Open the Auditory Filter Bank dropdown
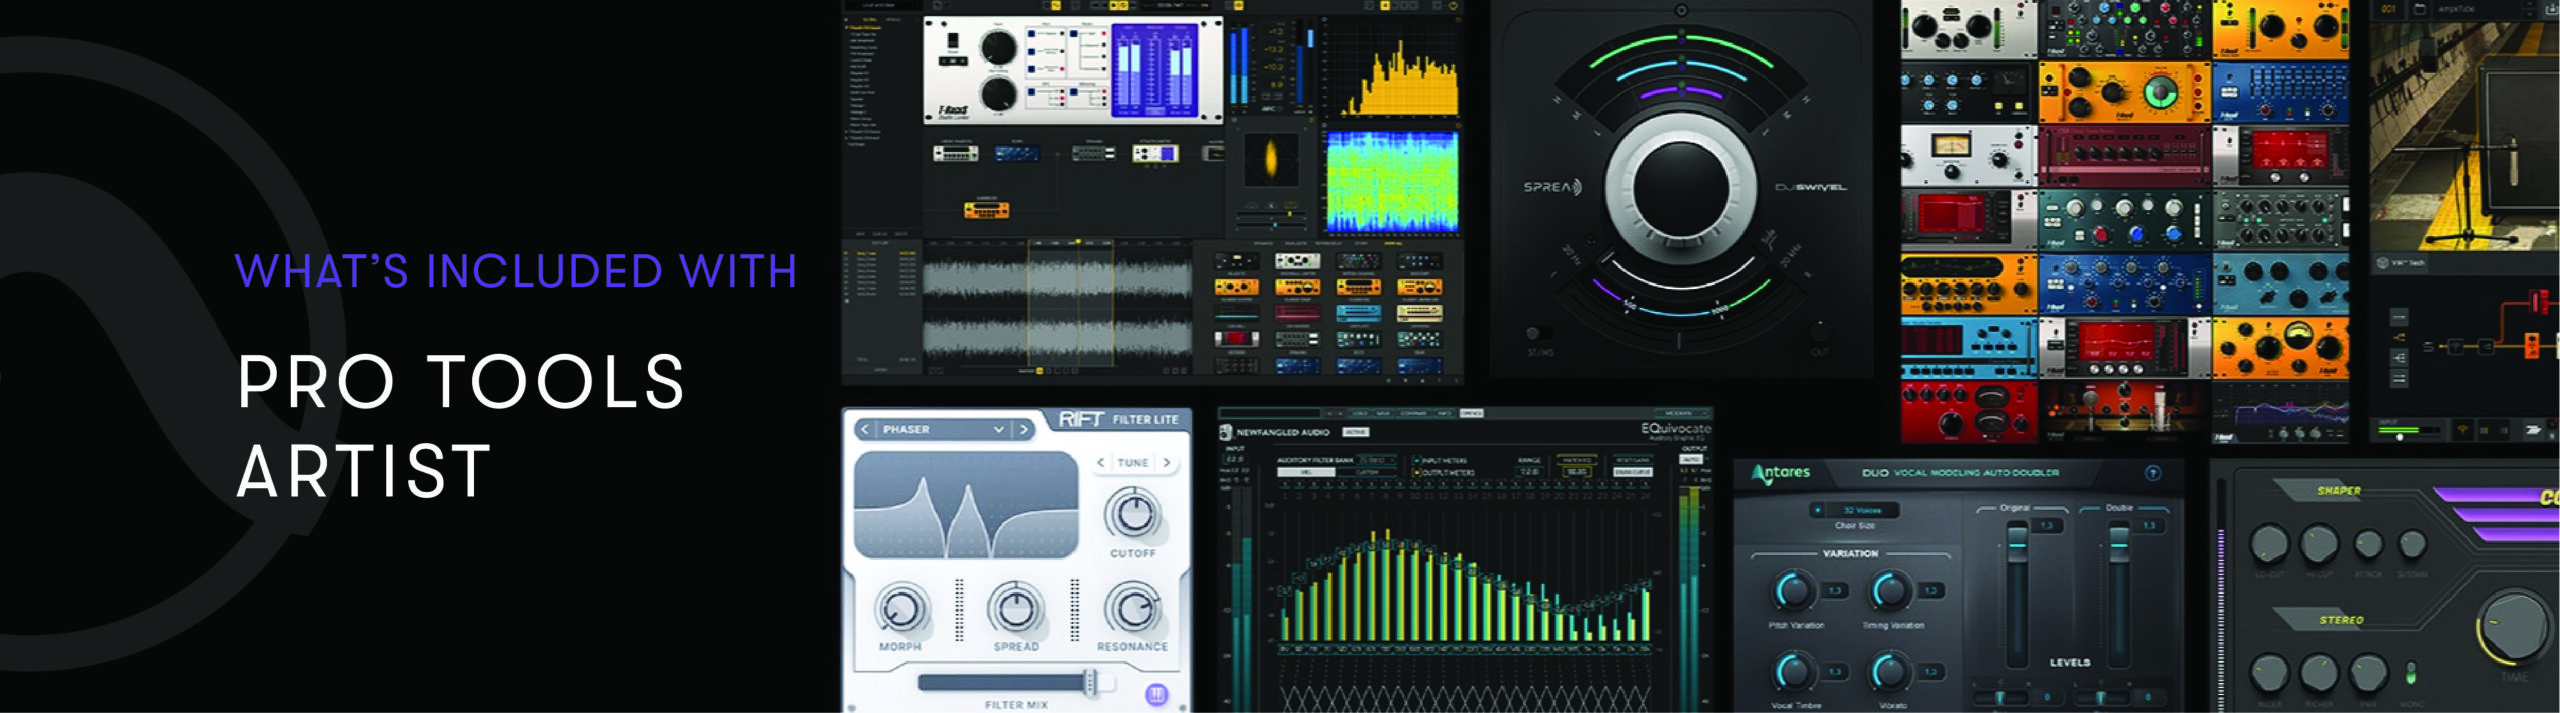The width and height of the screenshot is (2560, 713). coord(1377,460)
